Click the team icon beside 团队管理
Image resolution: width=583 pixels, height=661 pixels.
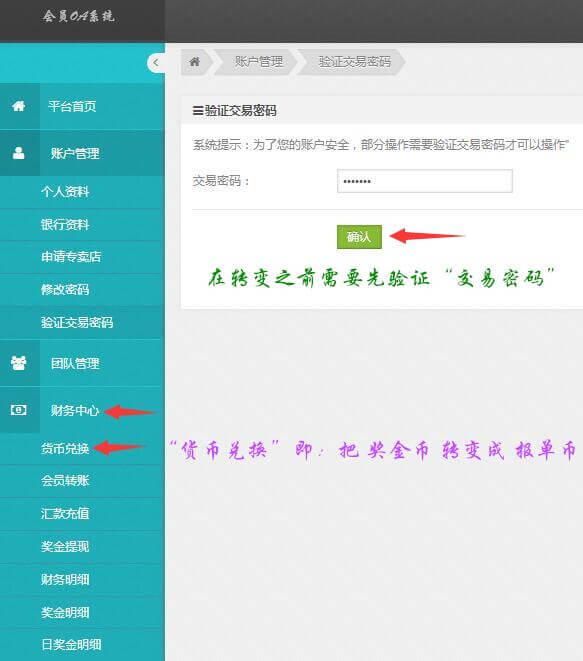click(x=19, y=363)
